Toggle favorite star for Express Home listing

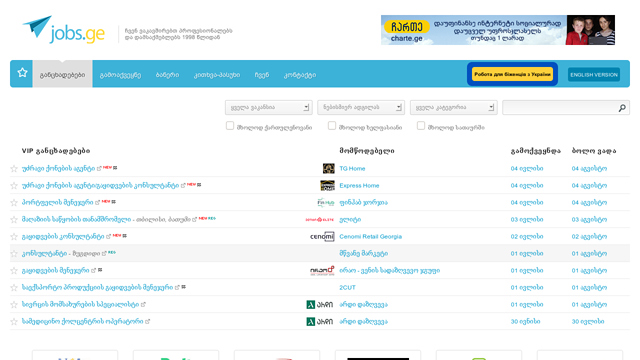click(14, 186)
